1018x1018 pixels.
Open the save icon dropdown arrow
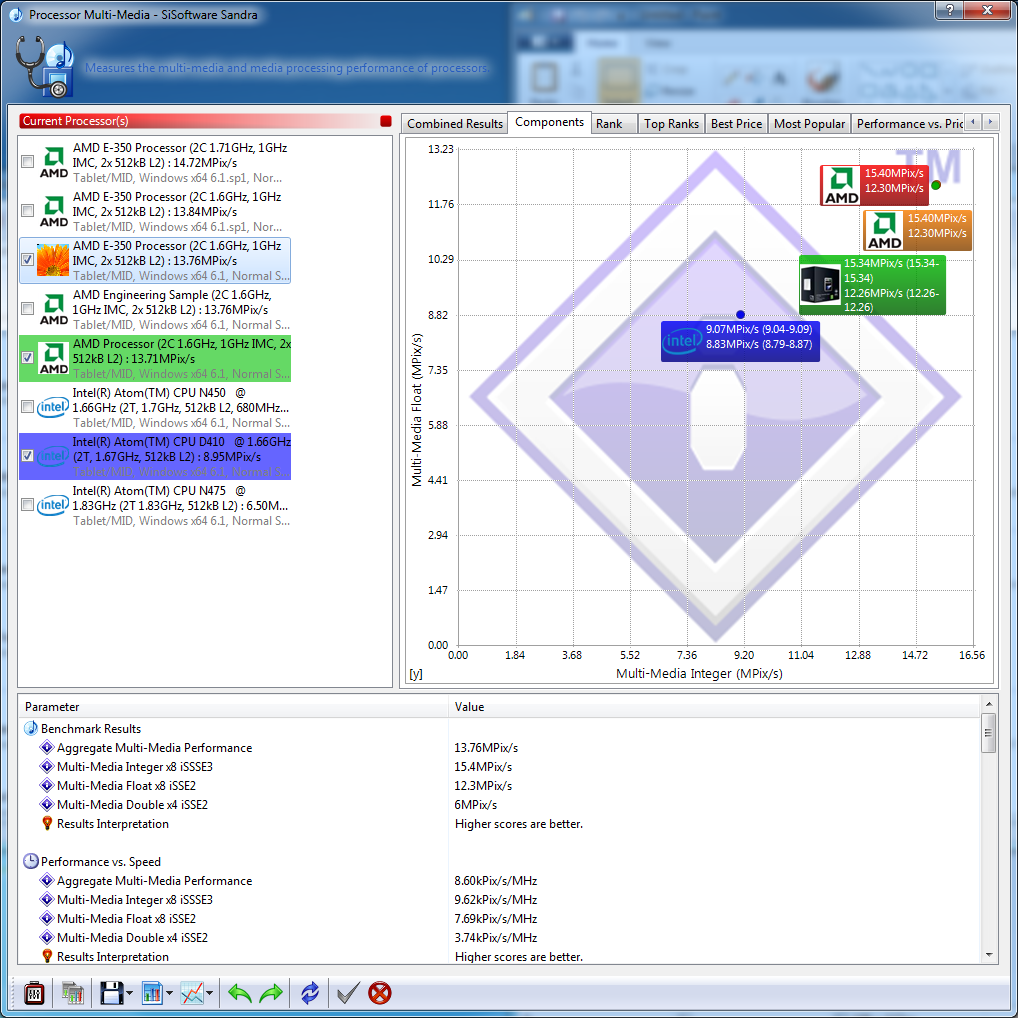coord(130,994)
